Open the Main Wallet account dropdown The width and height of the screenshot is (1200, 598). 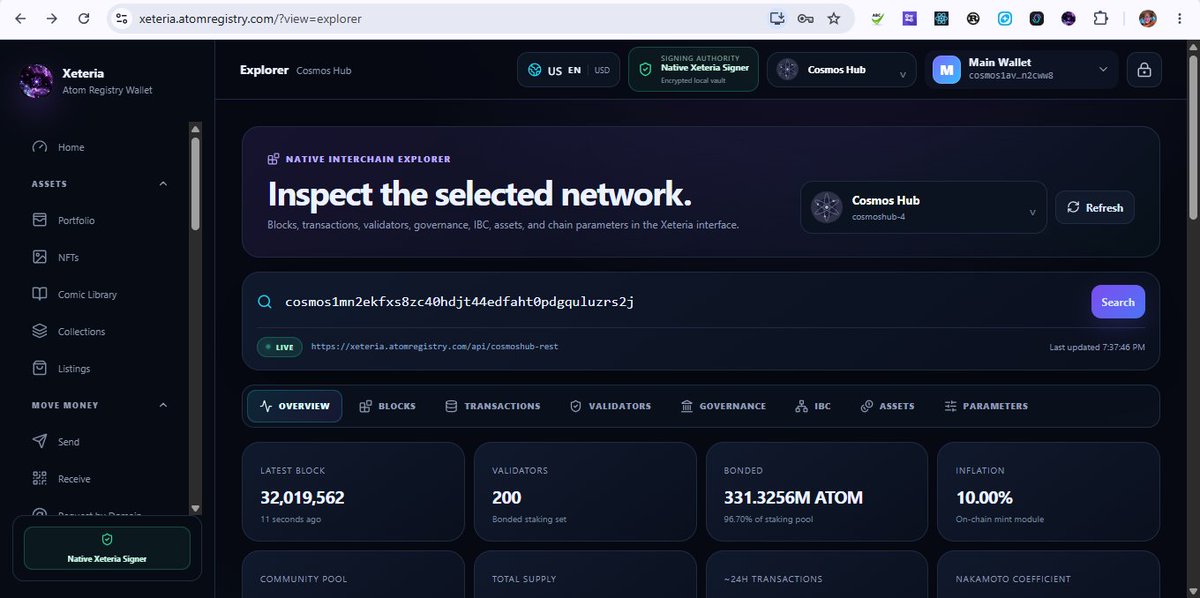click(x=1021, y=70)
